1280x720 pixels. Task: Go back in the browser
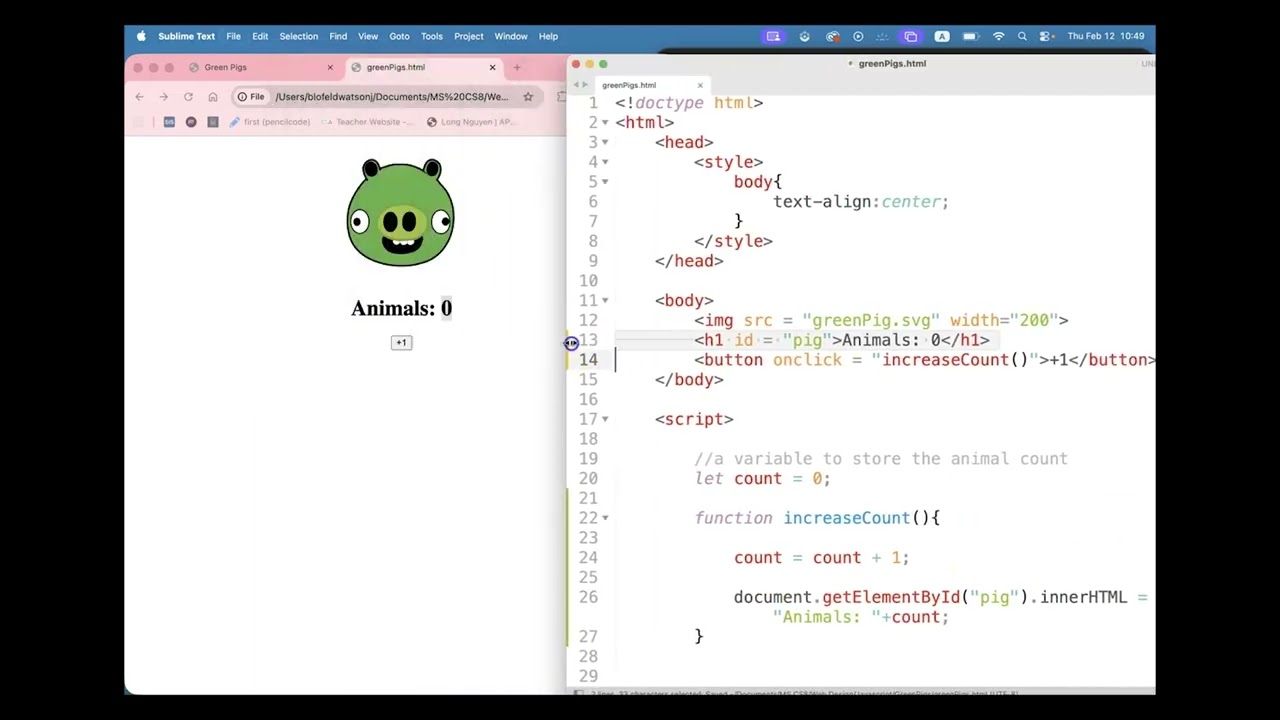[139, 97]
